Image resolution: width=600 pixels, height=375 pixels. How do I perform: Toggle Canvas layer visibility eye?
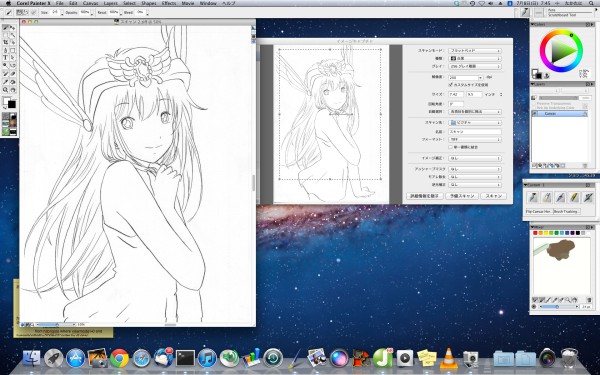click(535, 113)
